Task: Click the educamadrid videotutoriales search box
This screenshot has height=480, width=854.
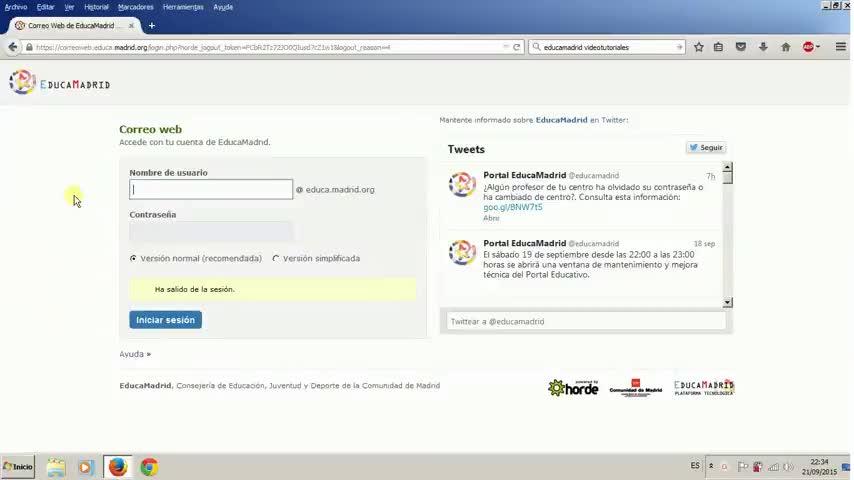Action: (x=607, y=47)
